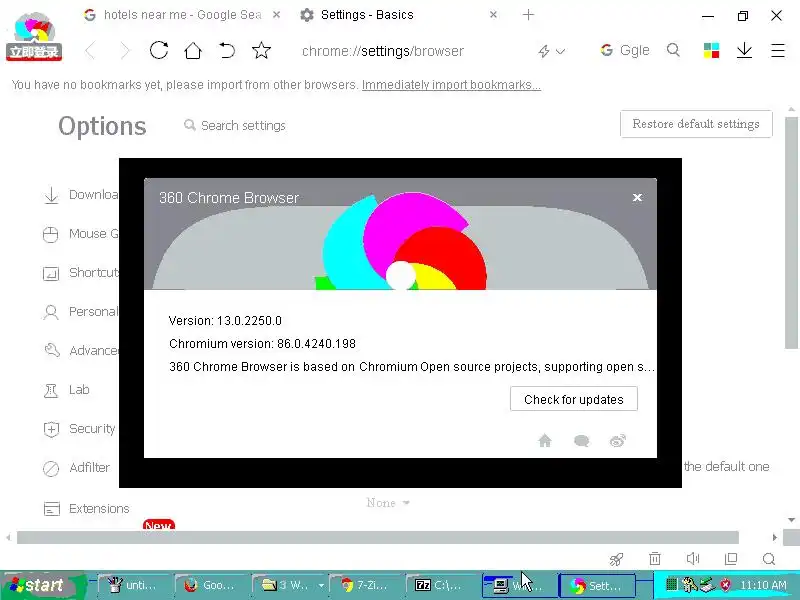Bookmark this page with the star icon
Screen dimensions: 800x600
261,50
